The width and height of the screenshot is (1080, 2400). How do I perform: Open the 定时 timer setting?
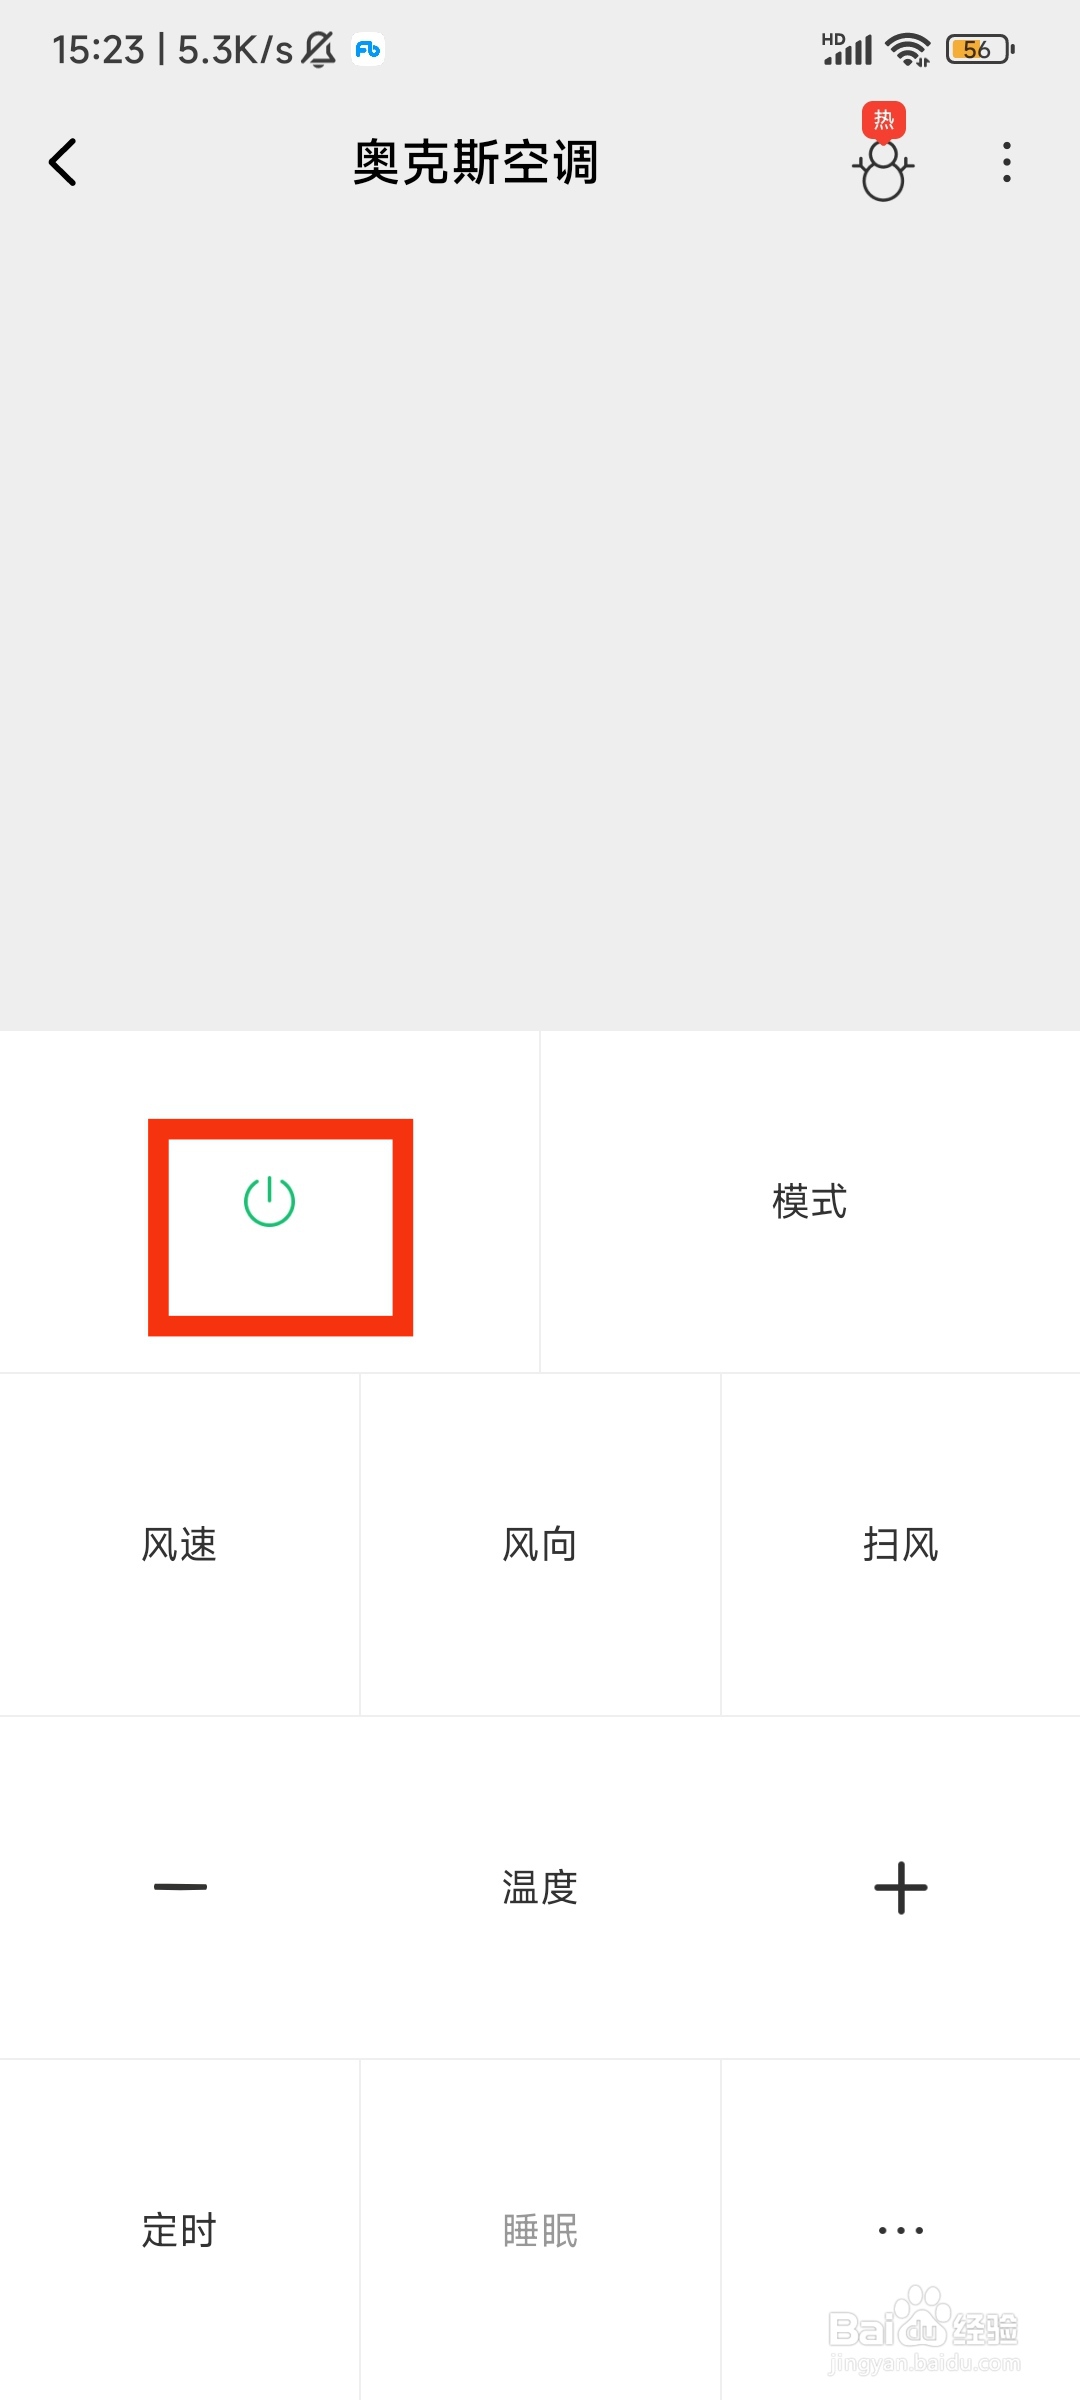point(180,2230)
